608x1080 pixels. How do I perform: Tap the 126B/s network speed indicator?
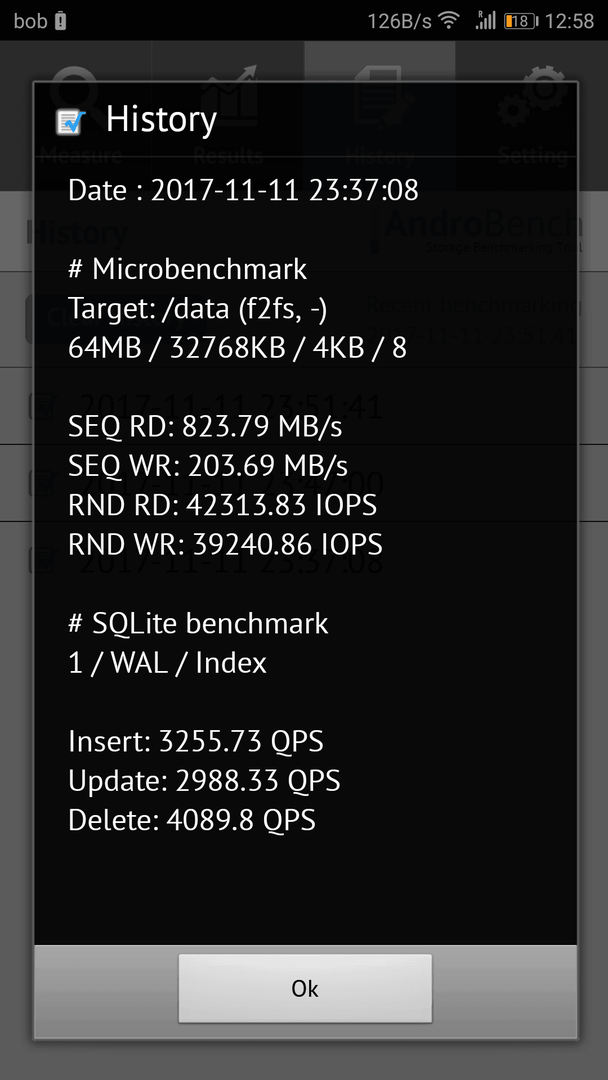pyautogui.click(x=399, y=21)
